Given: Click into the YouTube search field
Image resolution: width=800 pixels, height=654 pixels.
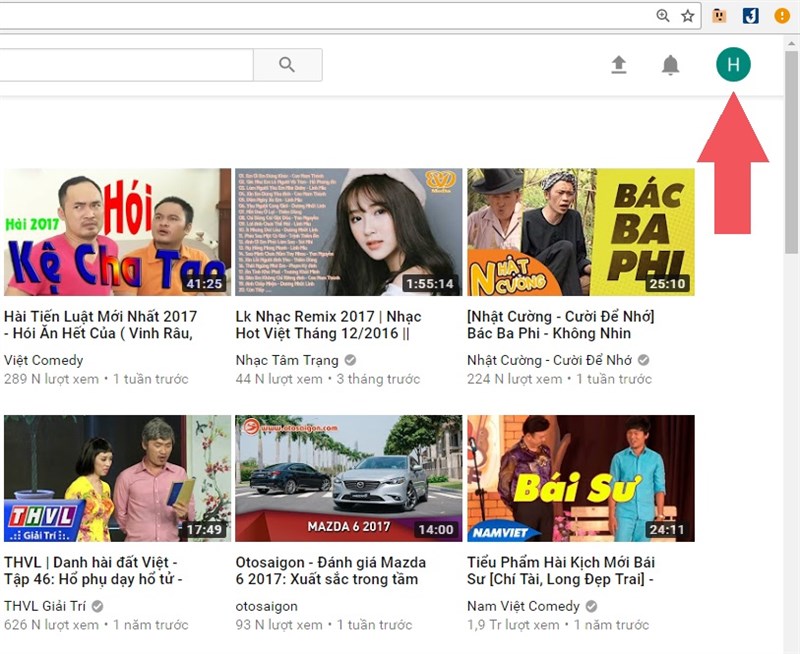Looking at the screenshot, I should 125,65.
